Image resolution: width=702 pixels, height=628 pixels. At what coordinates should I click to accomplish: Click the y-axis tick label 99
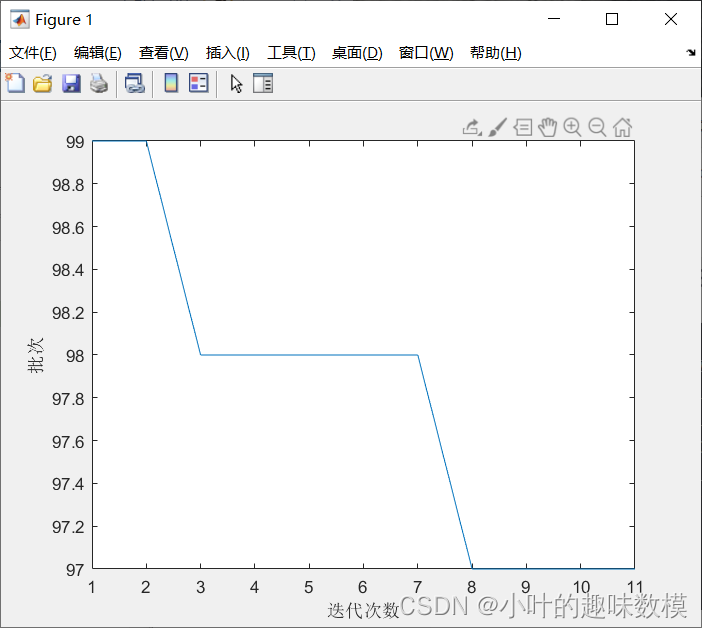click(x=75, y=142)
